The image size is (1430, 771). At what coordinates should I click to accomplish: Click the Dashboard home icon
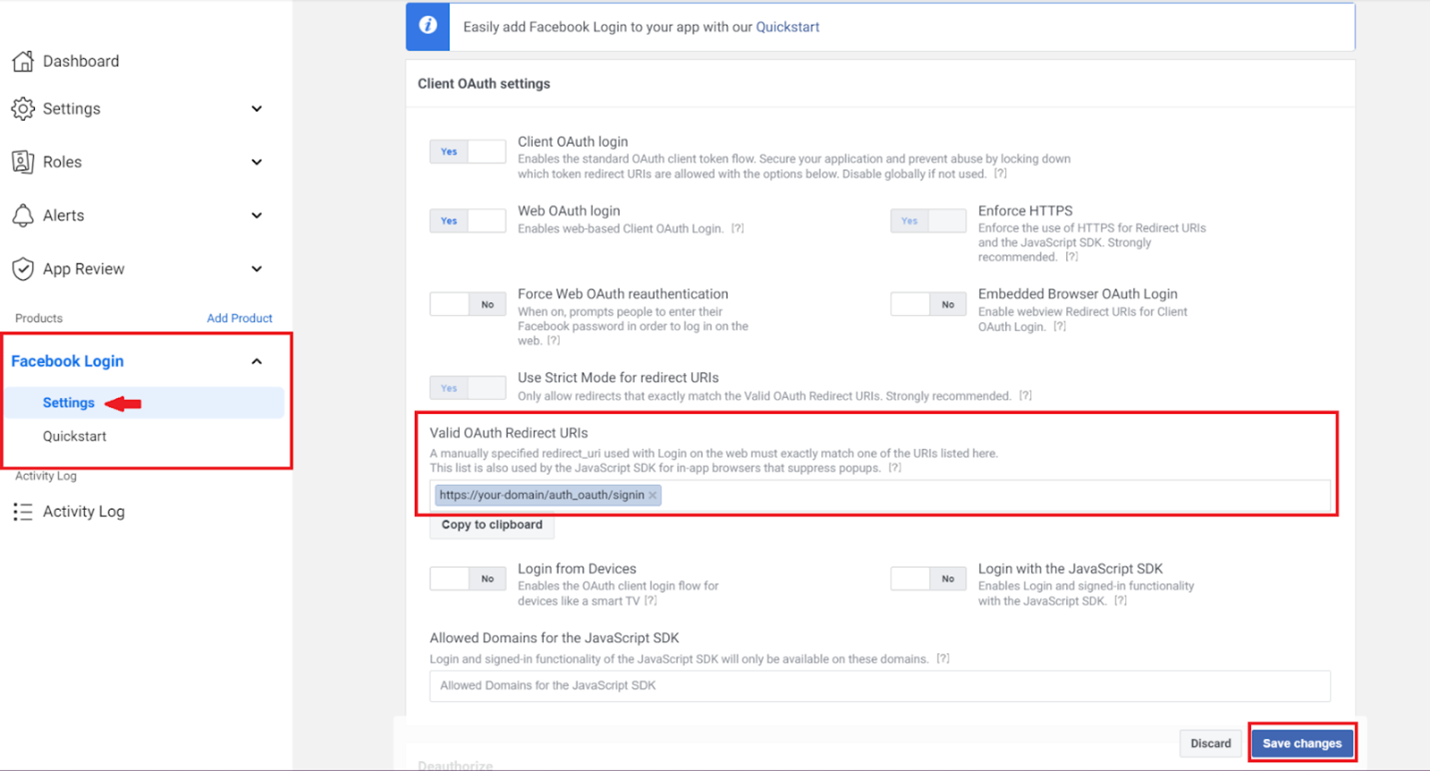22,61
